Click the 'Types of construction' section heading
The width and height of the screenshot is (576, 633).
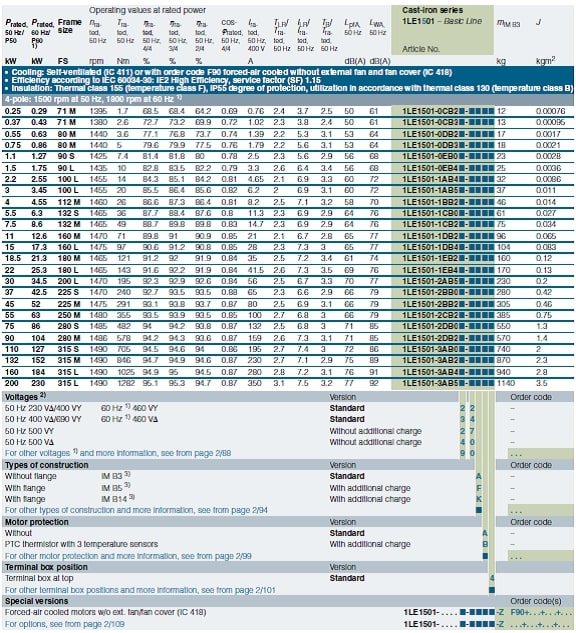pyautogui.click(x=46, y=465)
